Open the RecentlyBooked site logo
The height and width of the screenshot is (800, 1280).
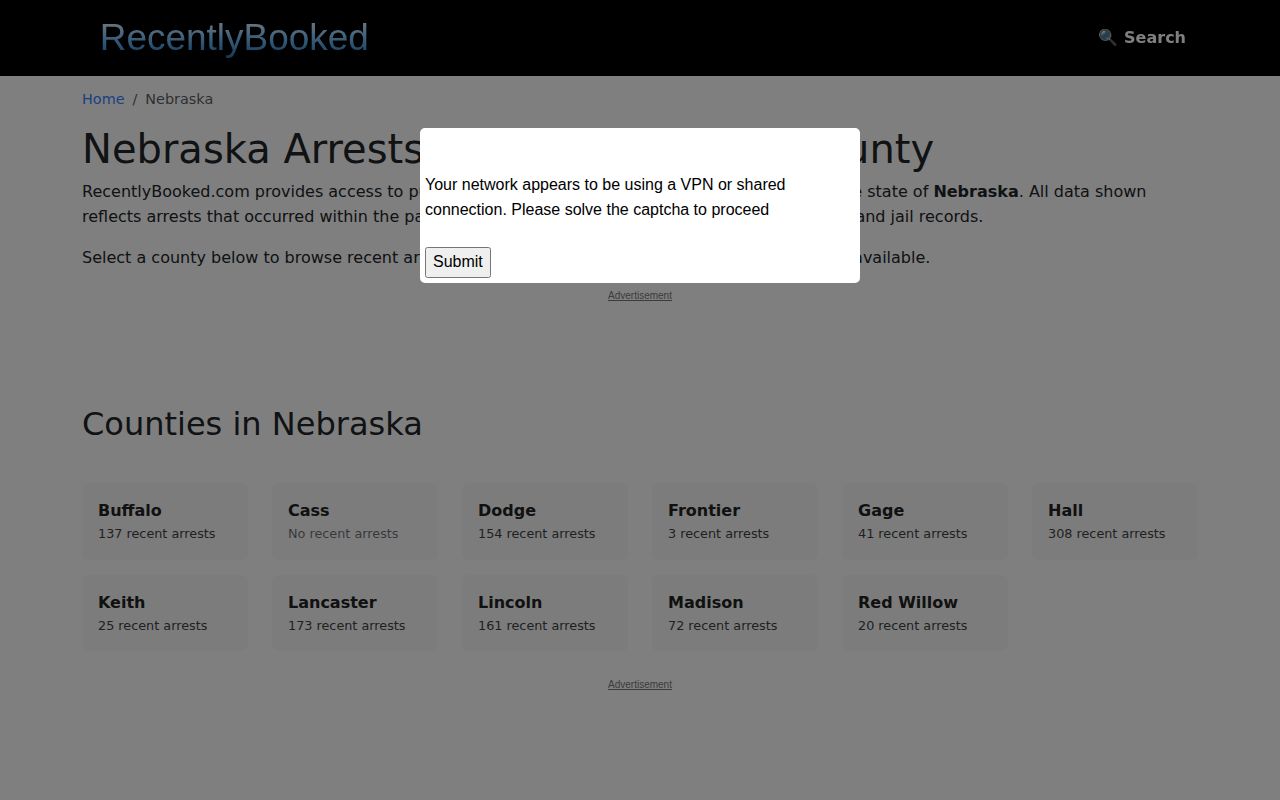[234, 37]
